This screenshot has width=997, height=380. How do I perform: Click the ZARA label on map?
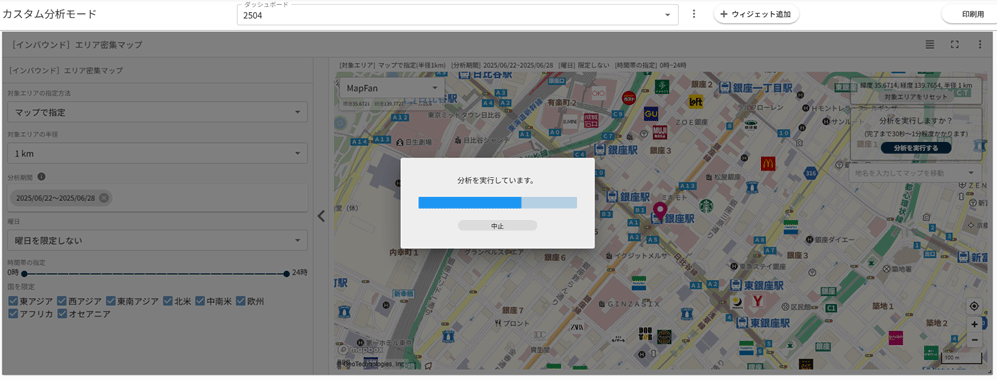pos(577,326)
